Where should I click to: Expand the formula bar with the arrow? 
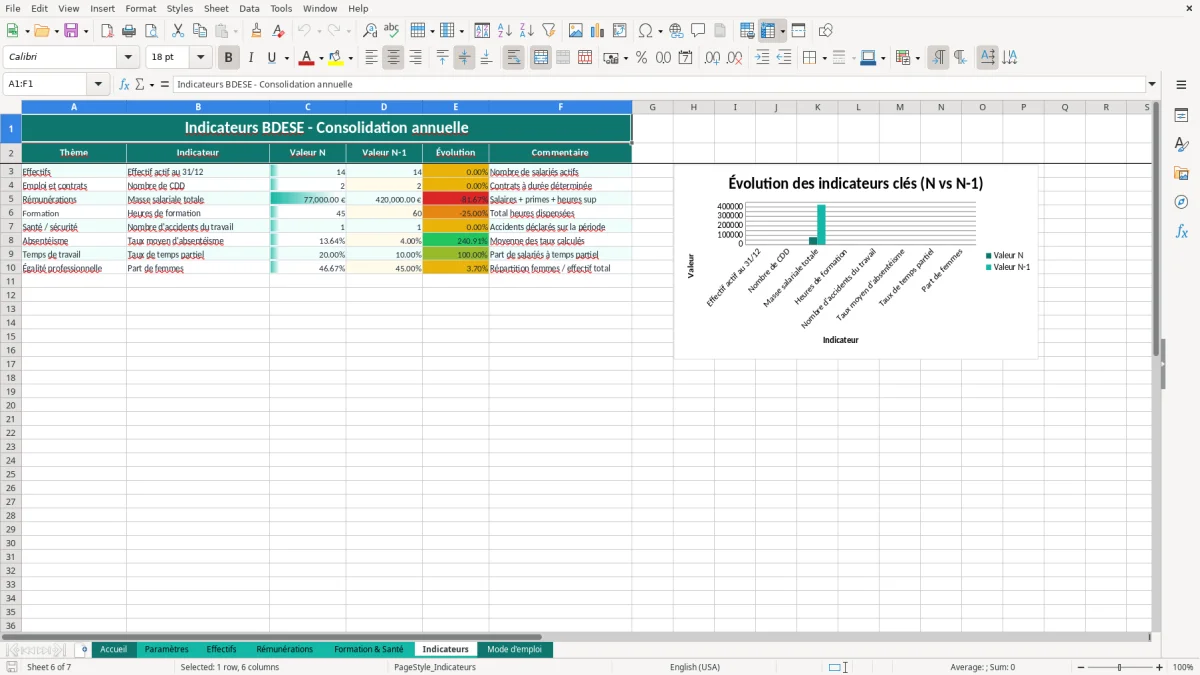1152,84
